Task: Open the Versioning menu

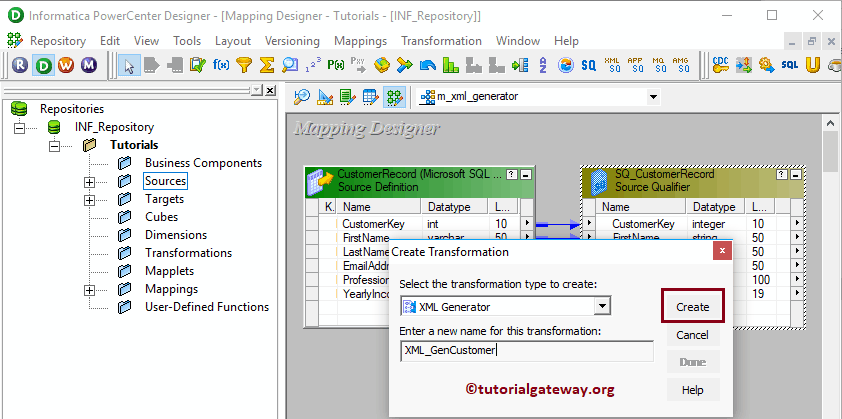Action: (292, 41)
